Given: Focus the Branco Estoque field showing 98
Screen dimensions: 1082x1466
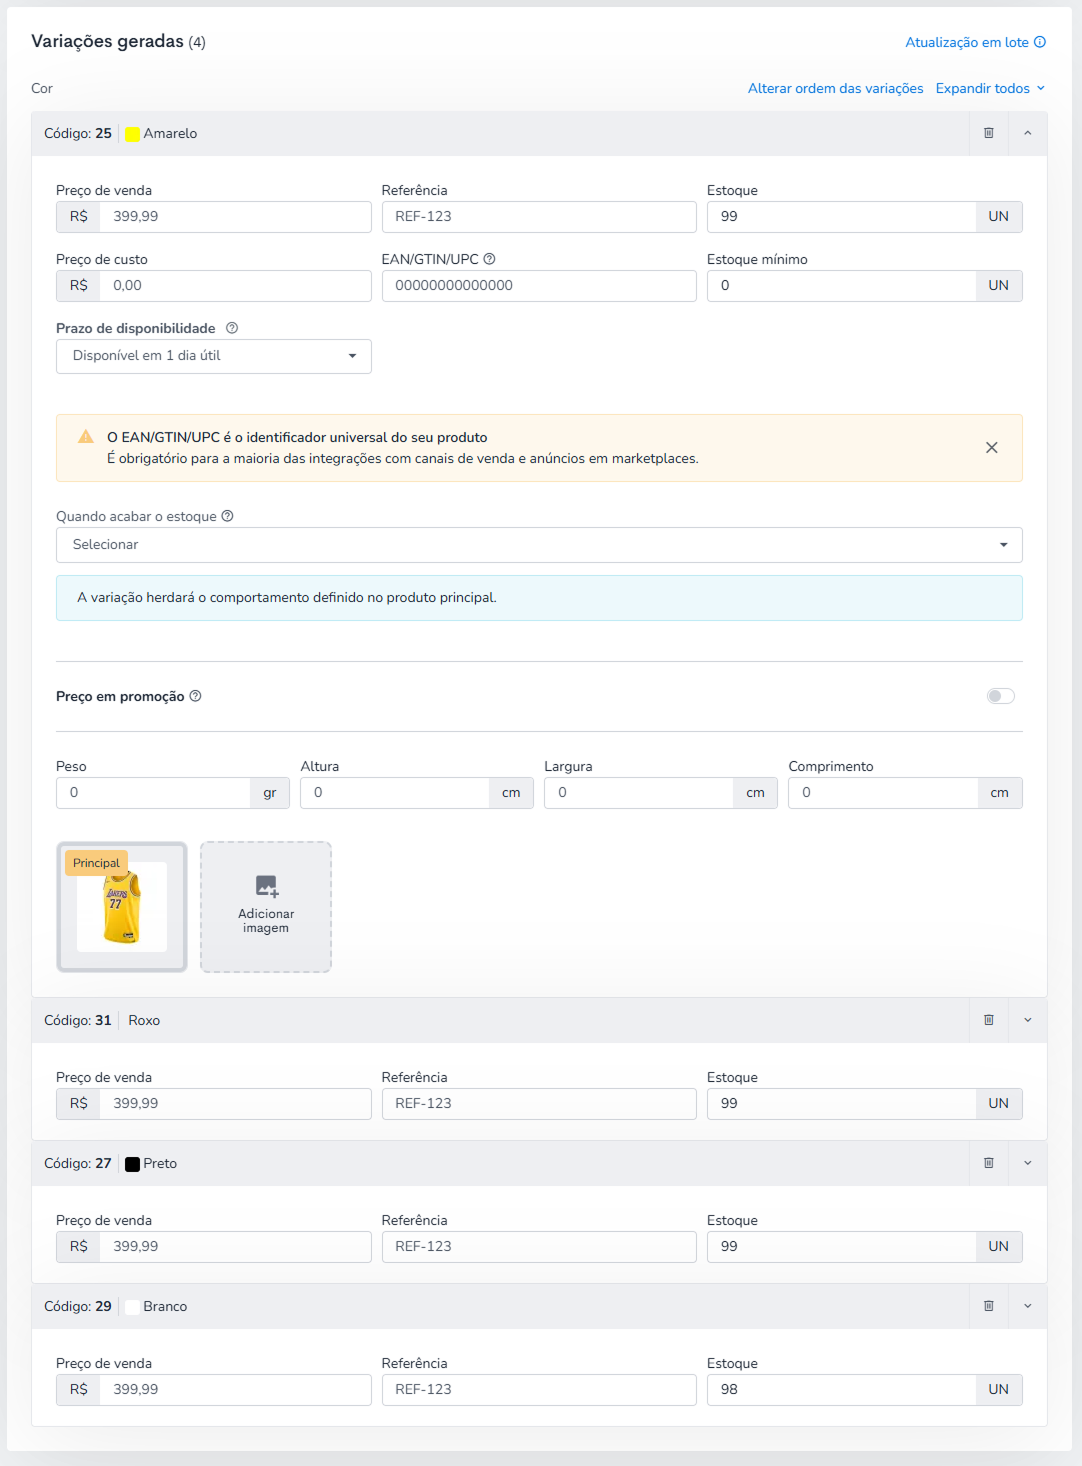Looking at the screenshot, I should point(842,1390).
